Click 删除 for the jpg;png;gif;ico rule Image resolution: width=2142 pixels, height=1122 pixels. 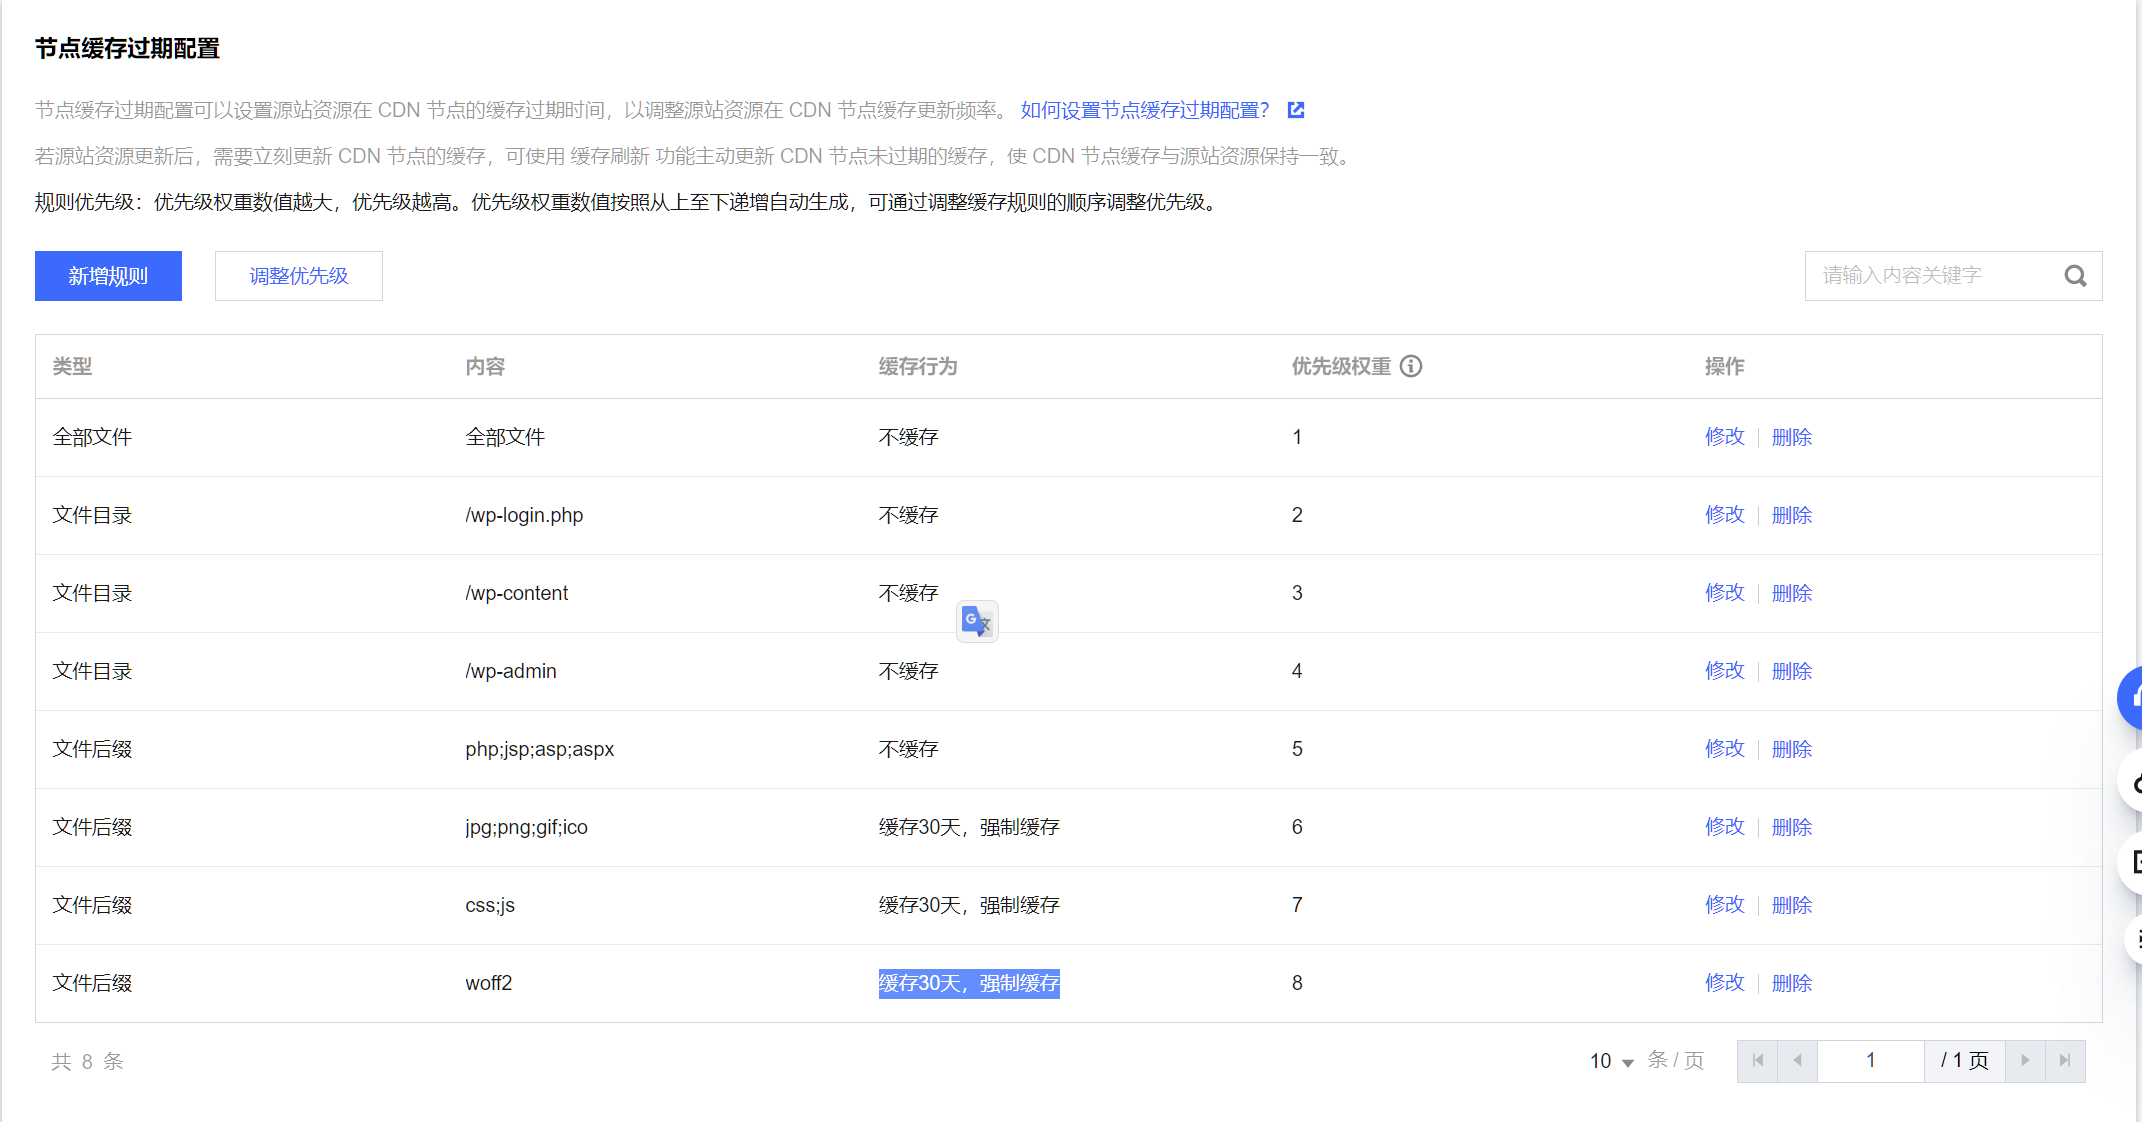1791,827
